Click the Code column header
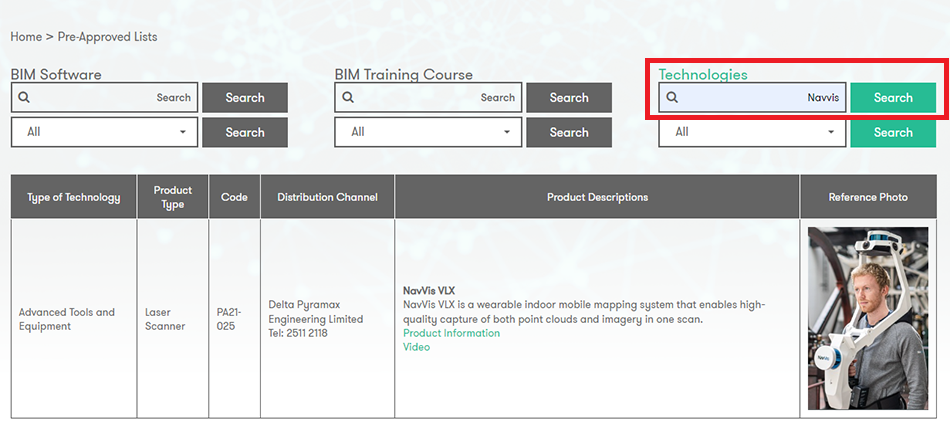This screenshot has width=950, height=444. pyautogui.click(x=234, y=197)
